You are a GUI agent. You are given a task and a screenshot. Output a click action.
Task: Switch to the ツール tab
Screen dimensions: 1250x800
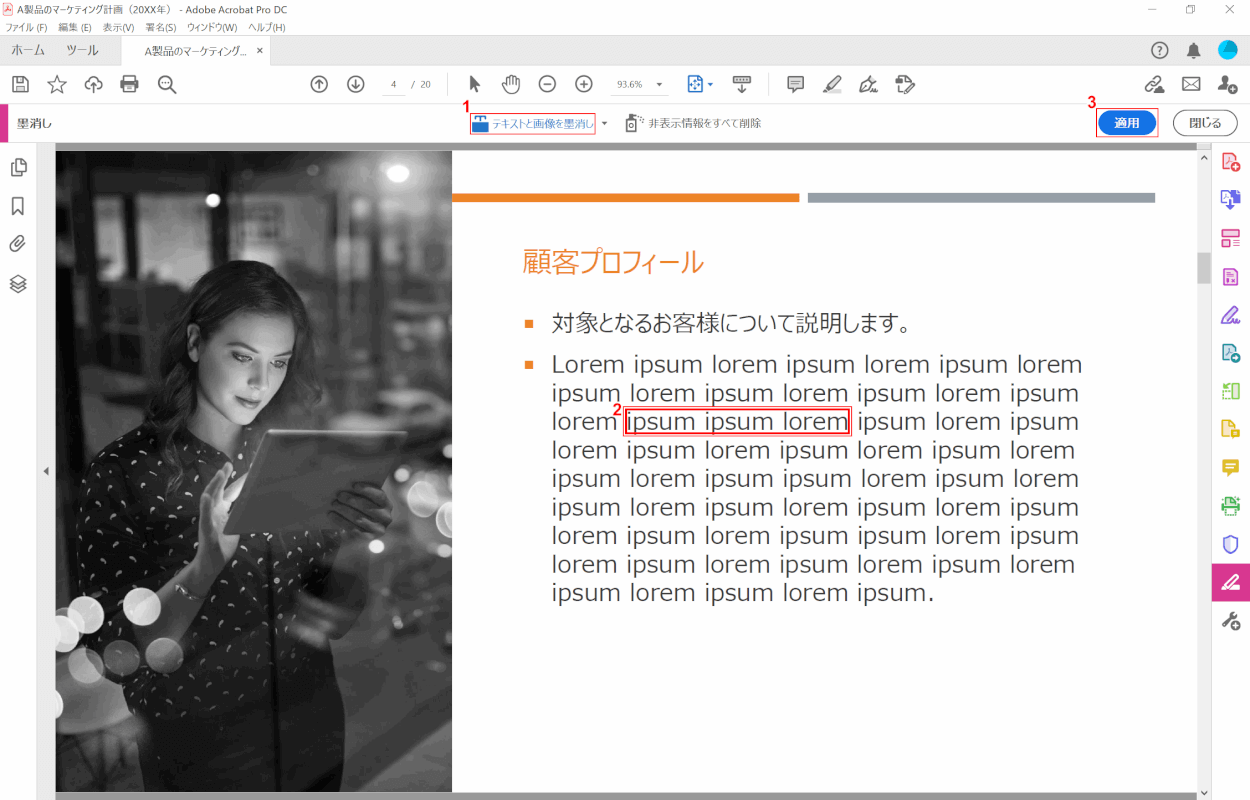[82, 51]
